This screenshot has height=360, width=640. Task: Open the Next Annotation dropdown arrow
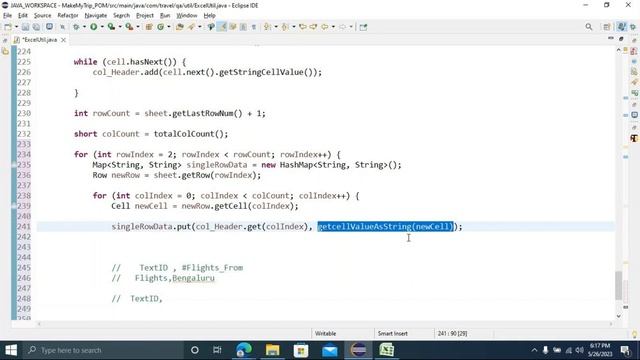(276, 27)
